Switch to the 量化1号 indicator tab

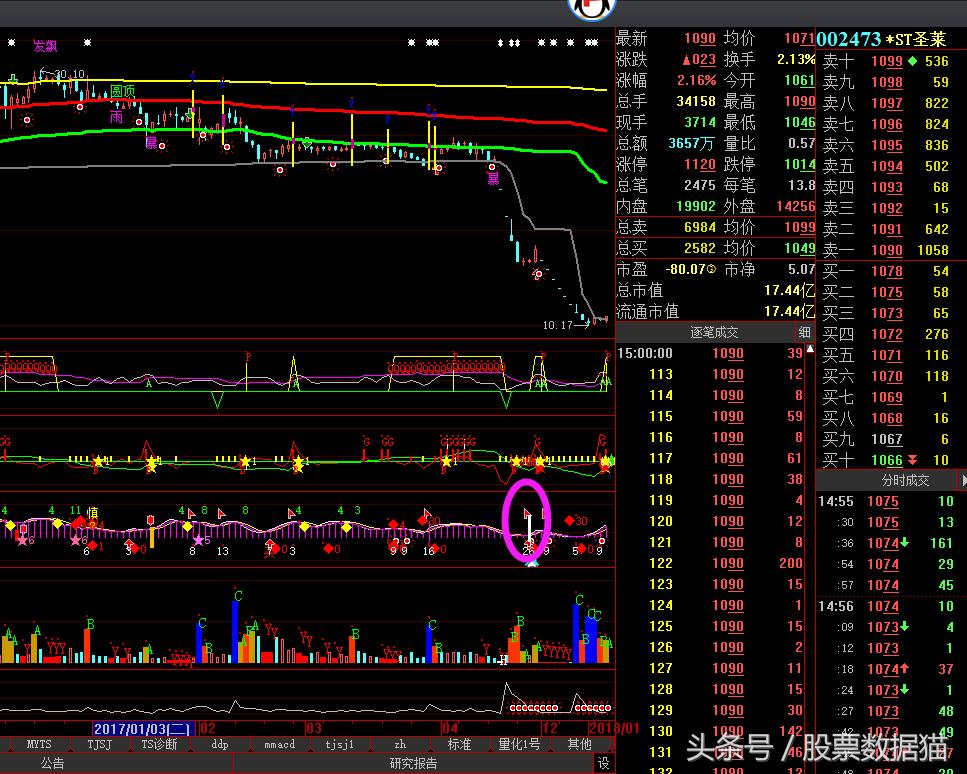pos(519,744)
